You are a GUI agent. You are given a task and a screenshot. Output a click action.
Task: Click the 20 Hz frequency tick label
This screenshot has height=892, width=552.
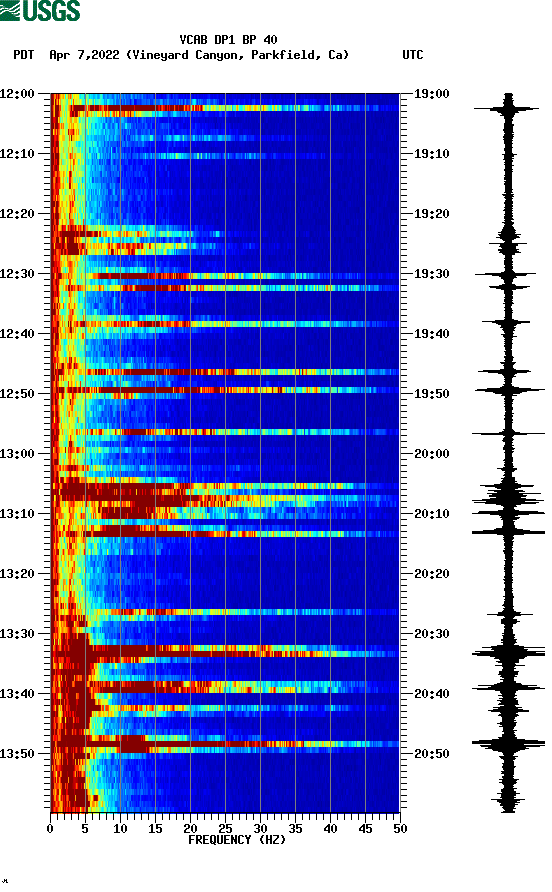coord(190,829)
